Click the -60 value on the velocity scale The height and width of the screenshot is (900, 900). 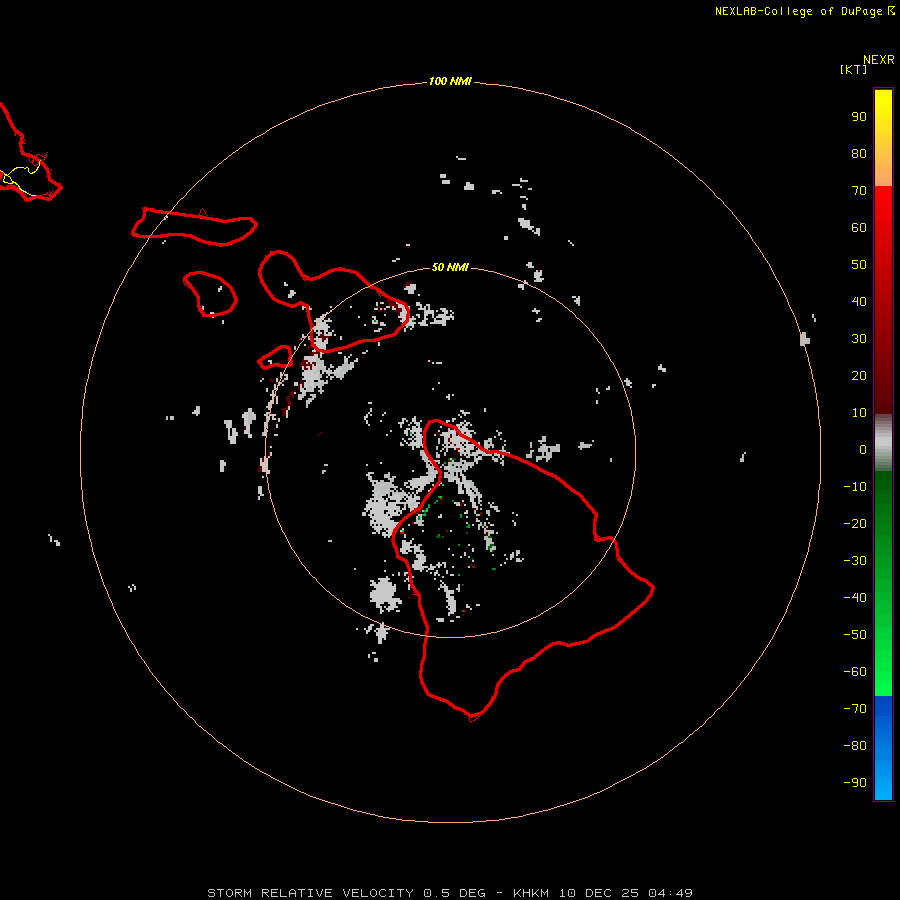(x=855, y=672)
